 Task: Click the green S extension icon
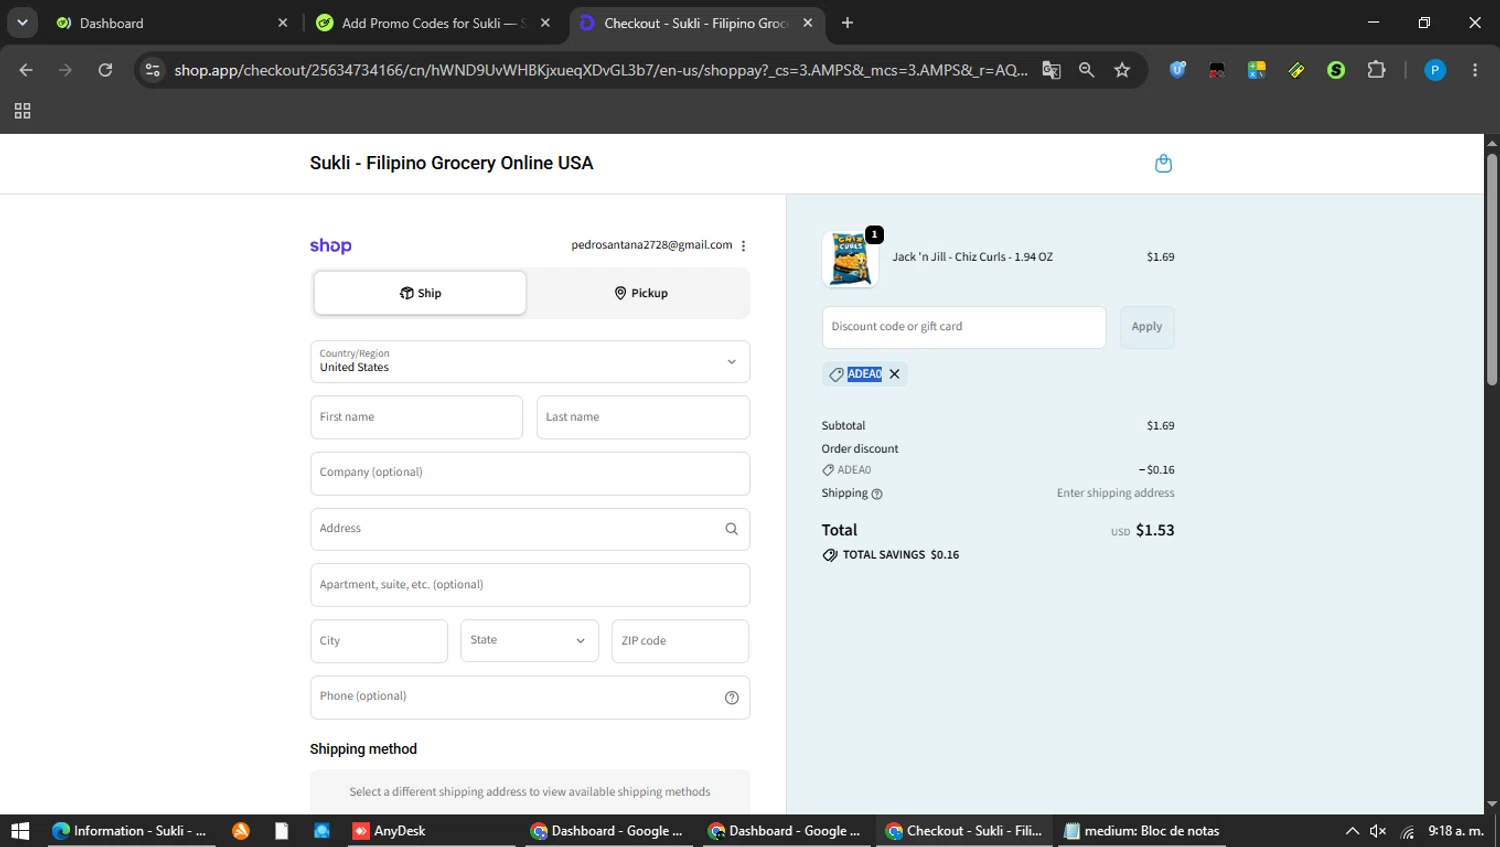[1336, 70]
